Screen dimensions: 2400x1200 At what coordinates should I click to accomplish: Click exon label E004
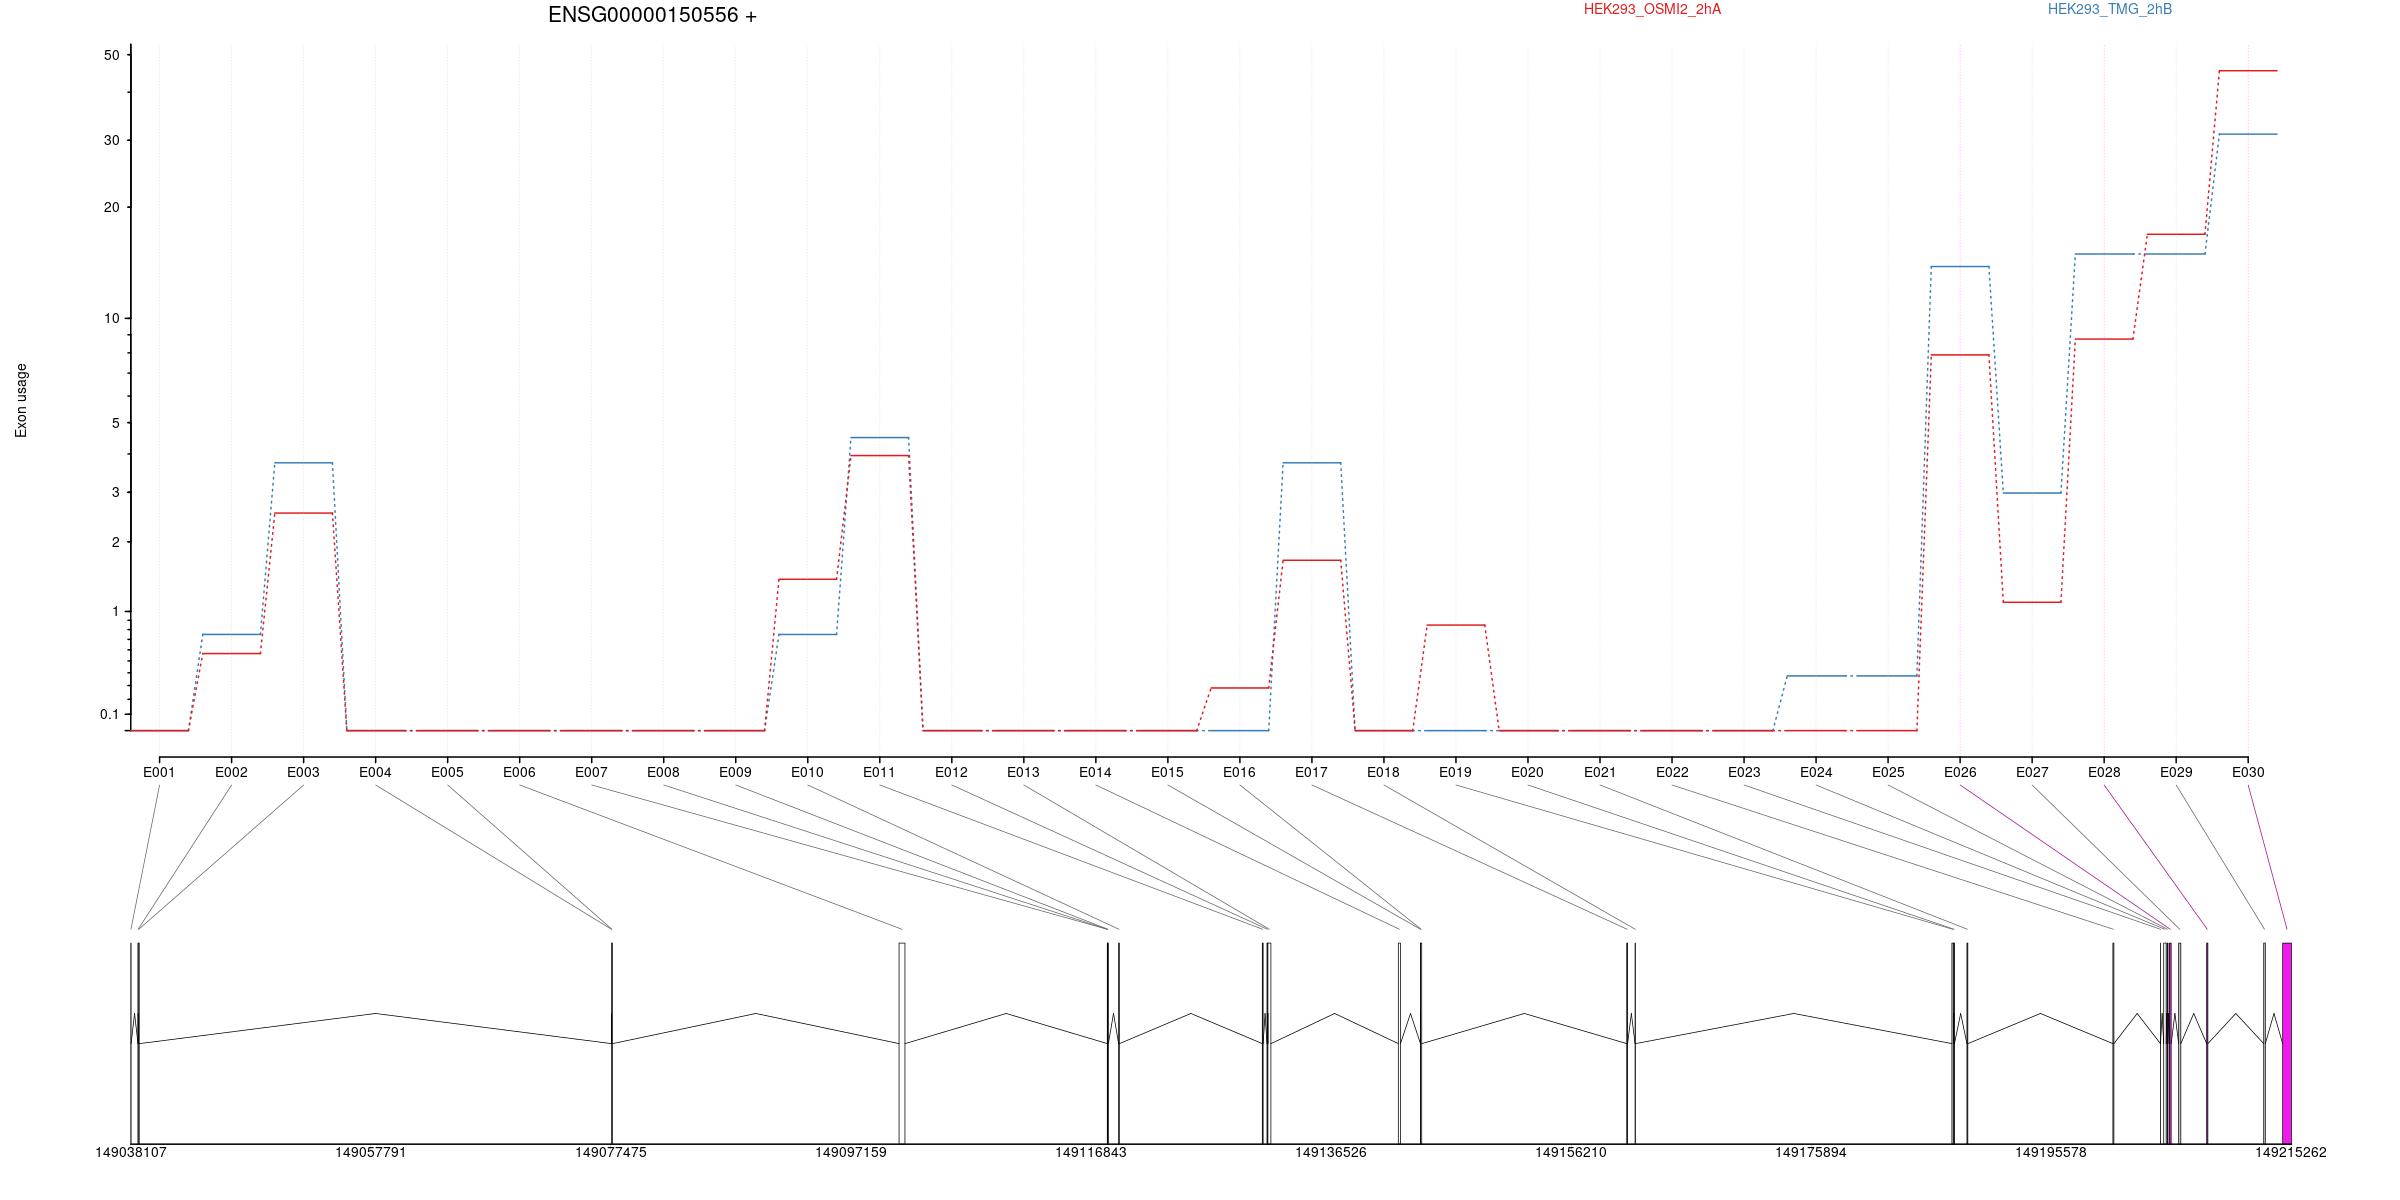point(375,772)
